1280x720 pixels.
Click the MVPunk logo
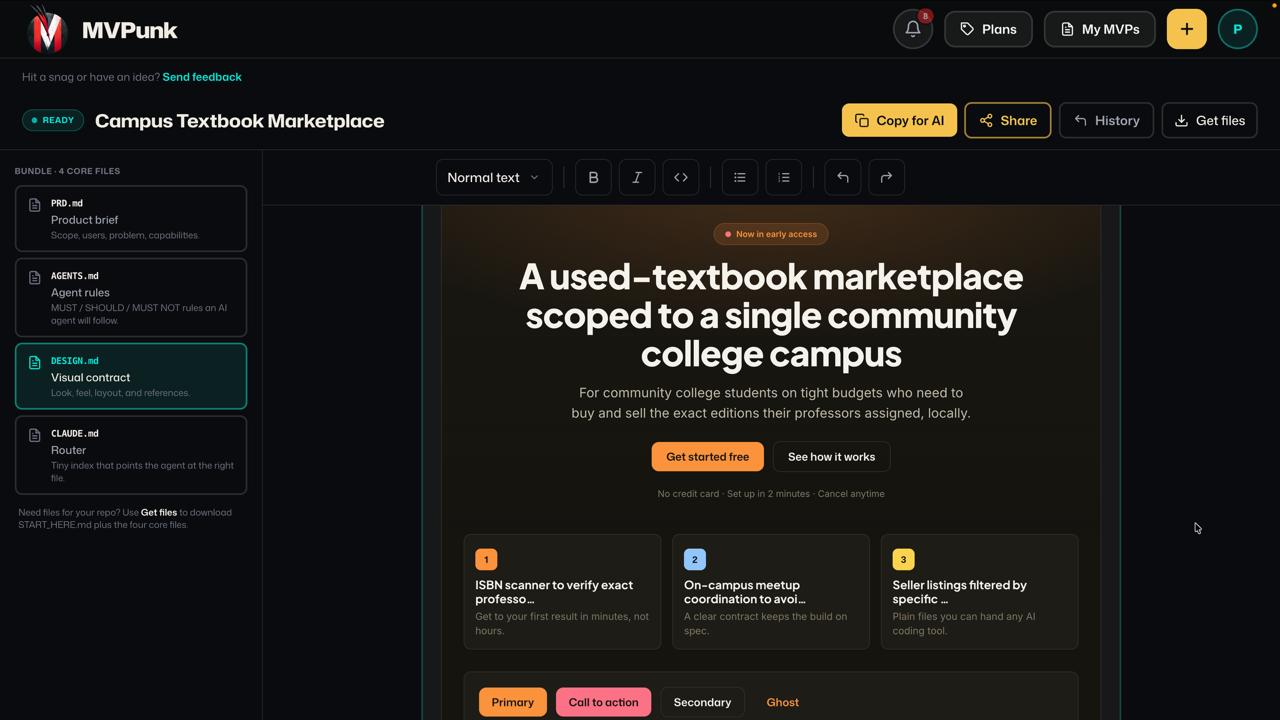(x=103, y=29)
